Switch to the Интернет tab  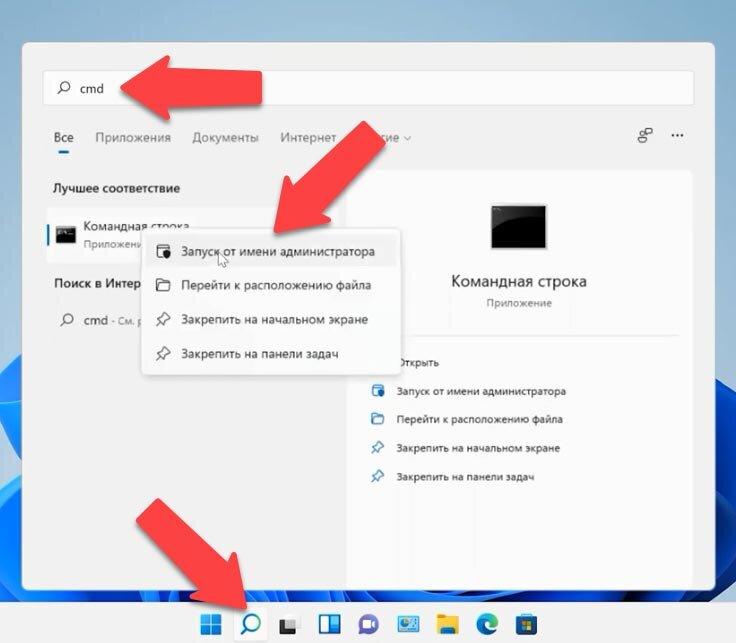tap(308, 138)
